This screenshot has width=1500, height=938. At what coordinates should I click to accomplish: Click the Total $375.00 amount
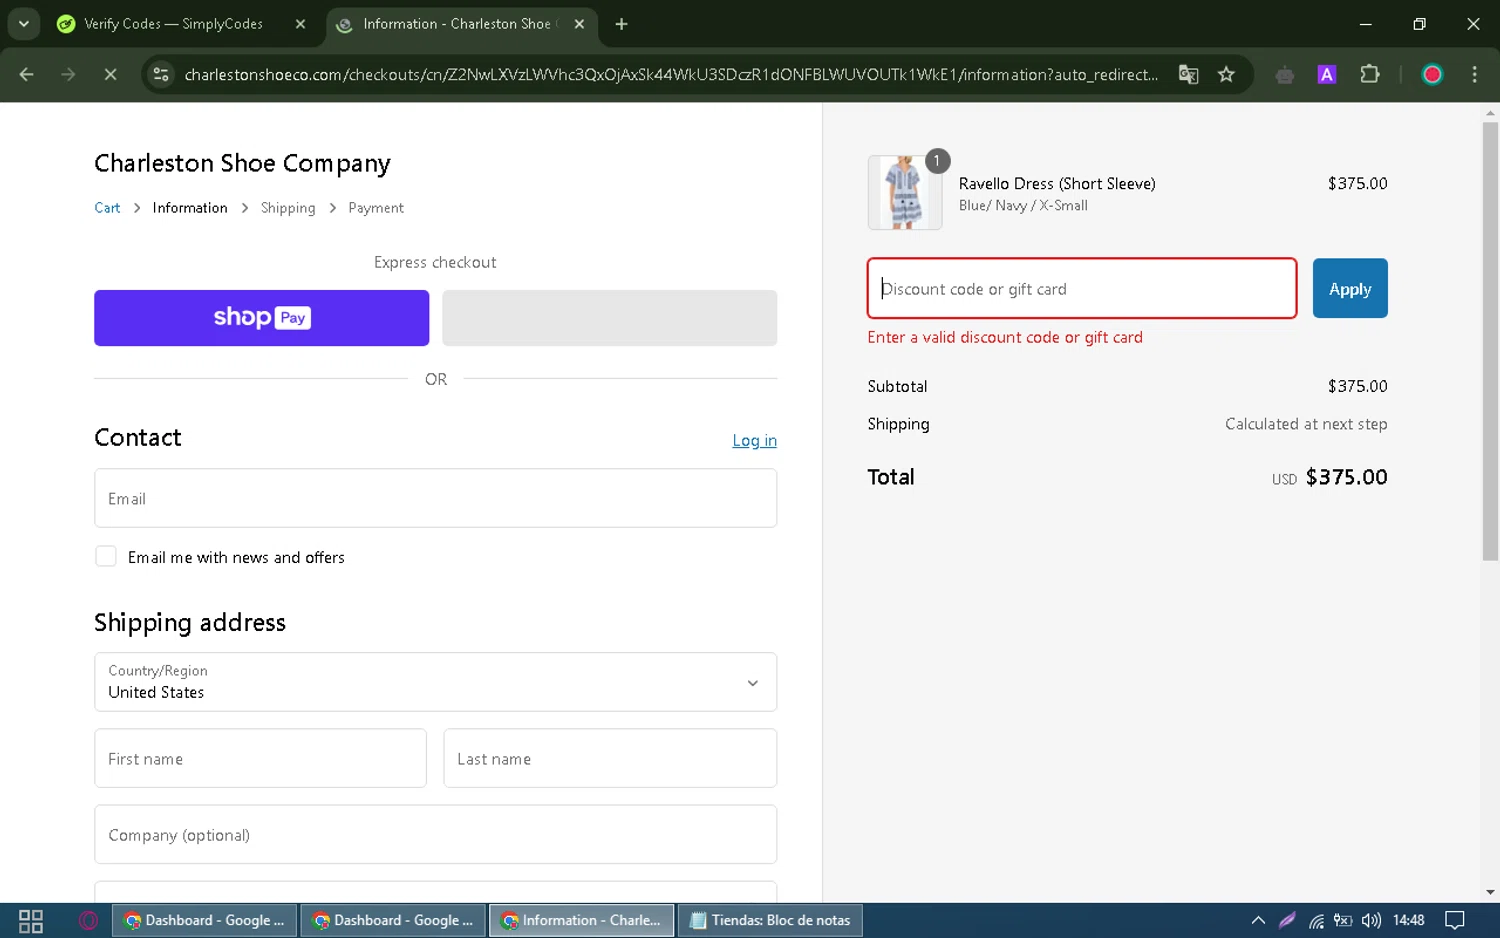(x=1346, y=477)
